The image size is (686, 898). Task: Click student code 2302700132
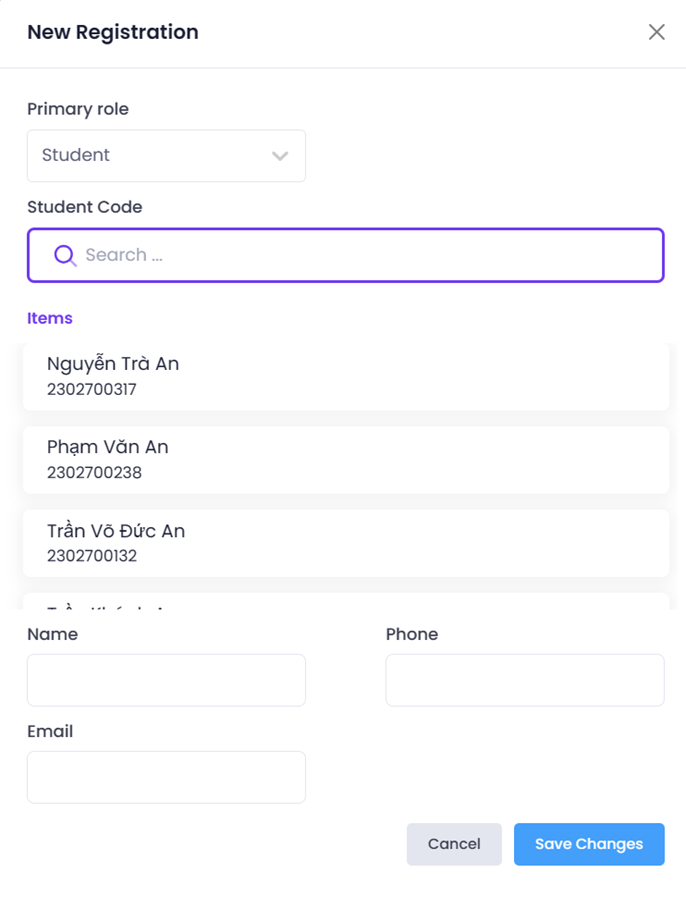point(92,556)
